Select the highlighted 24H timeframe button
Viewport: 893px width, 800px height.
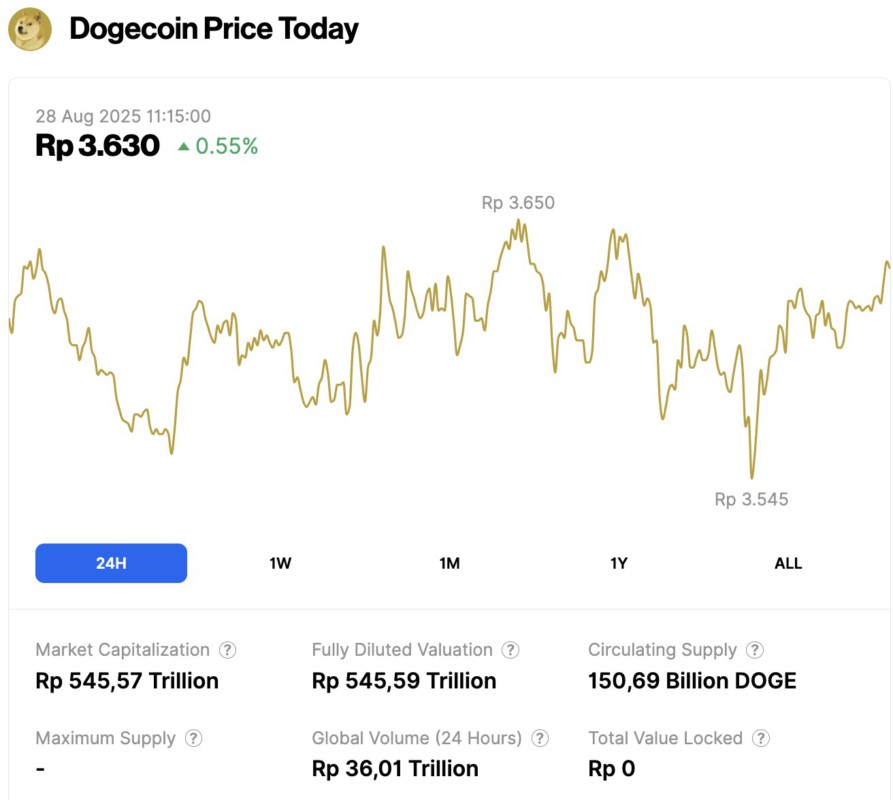[111, 563]
